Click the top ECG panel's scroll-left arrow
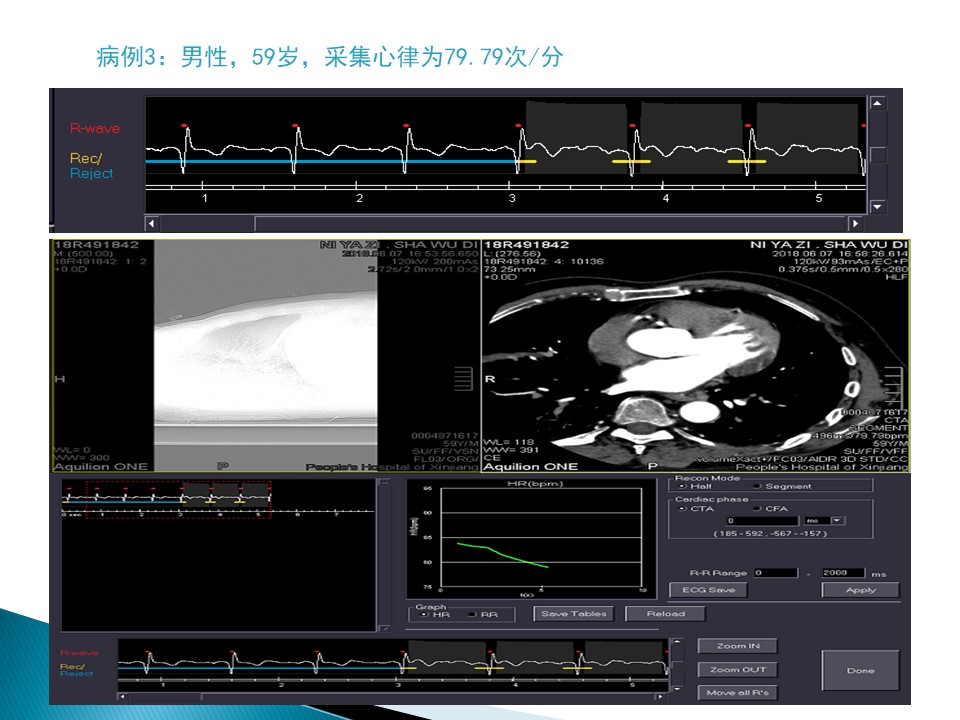Screen dimensions: 960x720 (x=152, y=223)
